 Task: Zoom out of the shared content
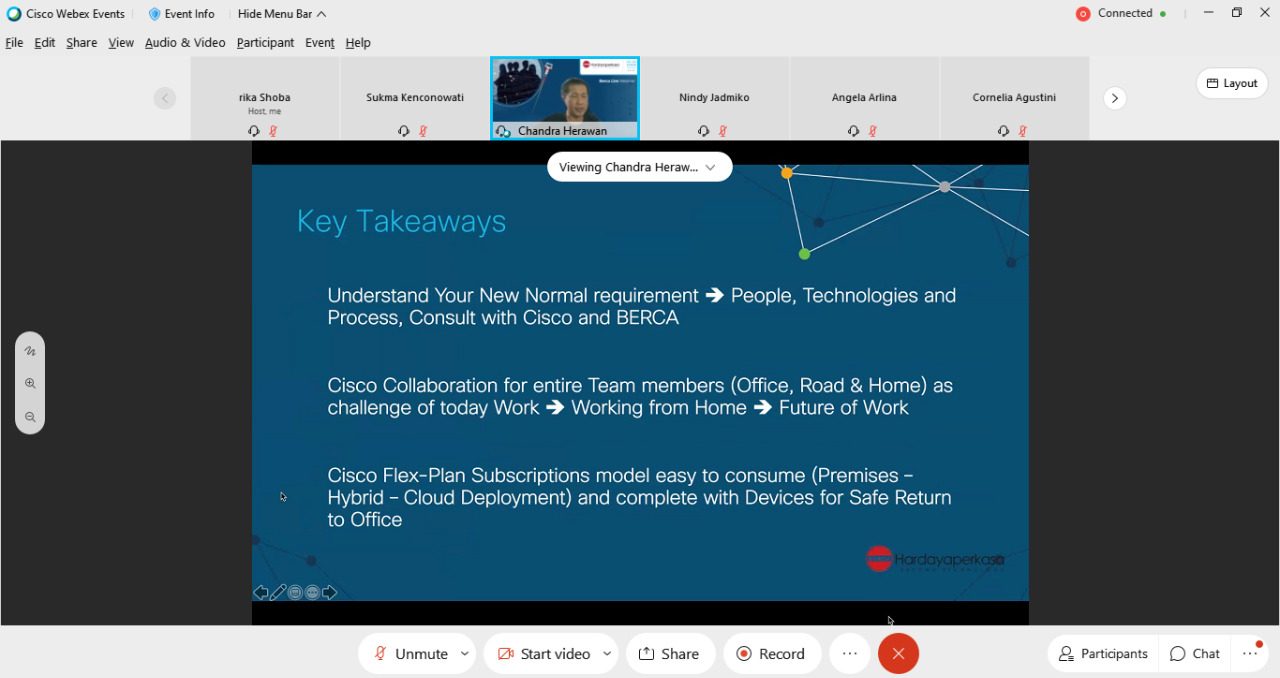pos(30,417)
